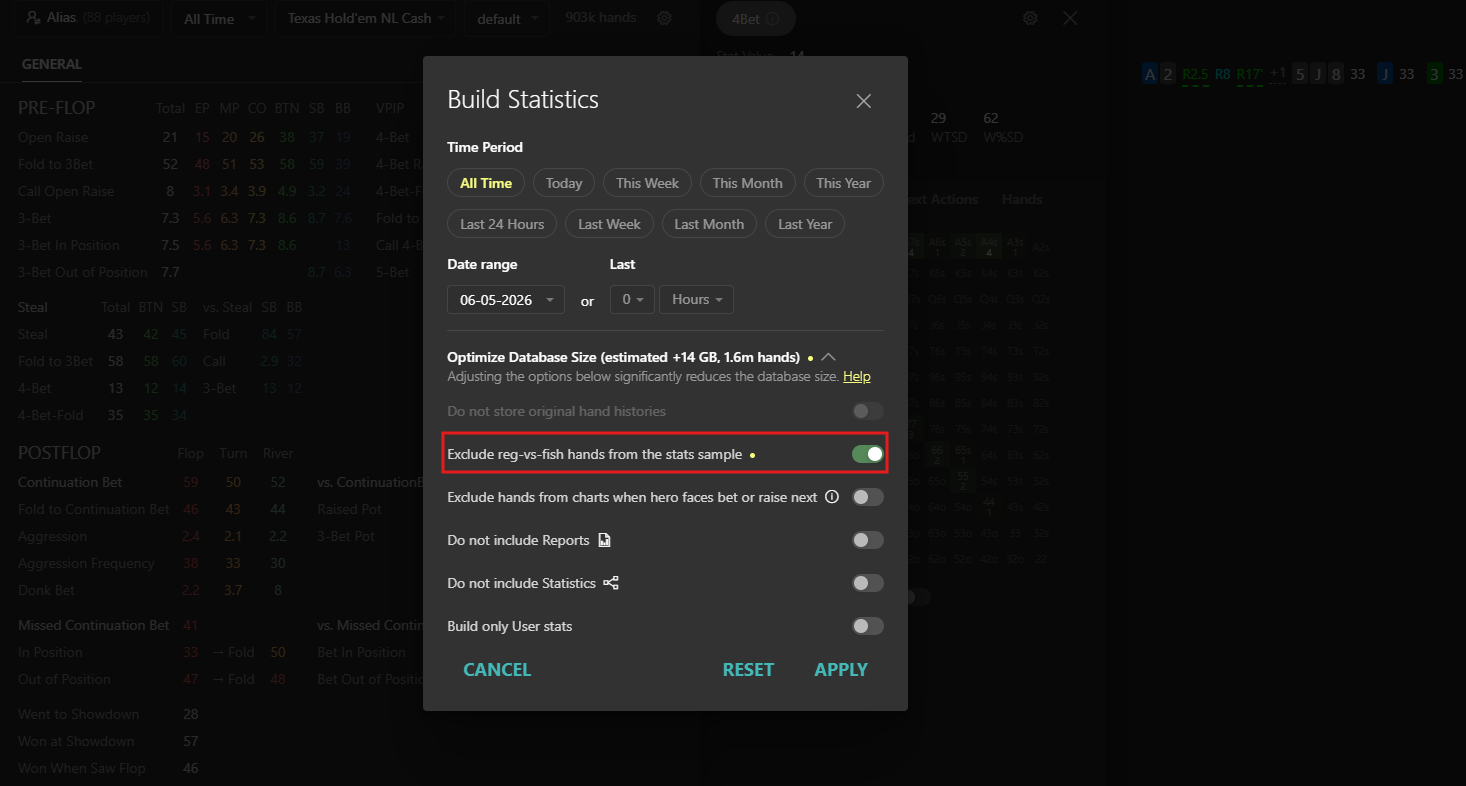Open the Alias players selector
This screenshot has height=786, width=1466.
[88, 18]
